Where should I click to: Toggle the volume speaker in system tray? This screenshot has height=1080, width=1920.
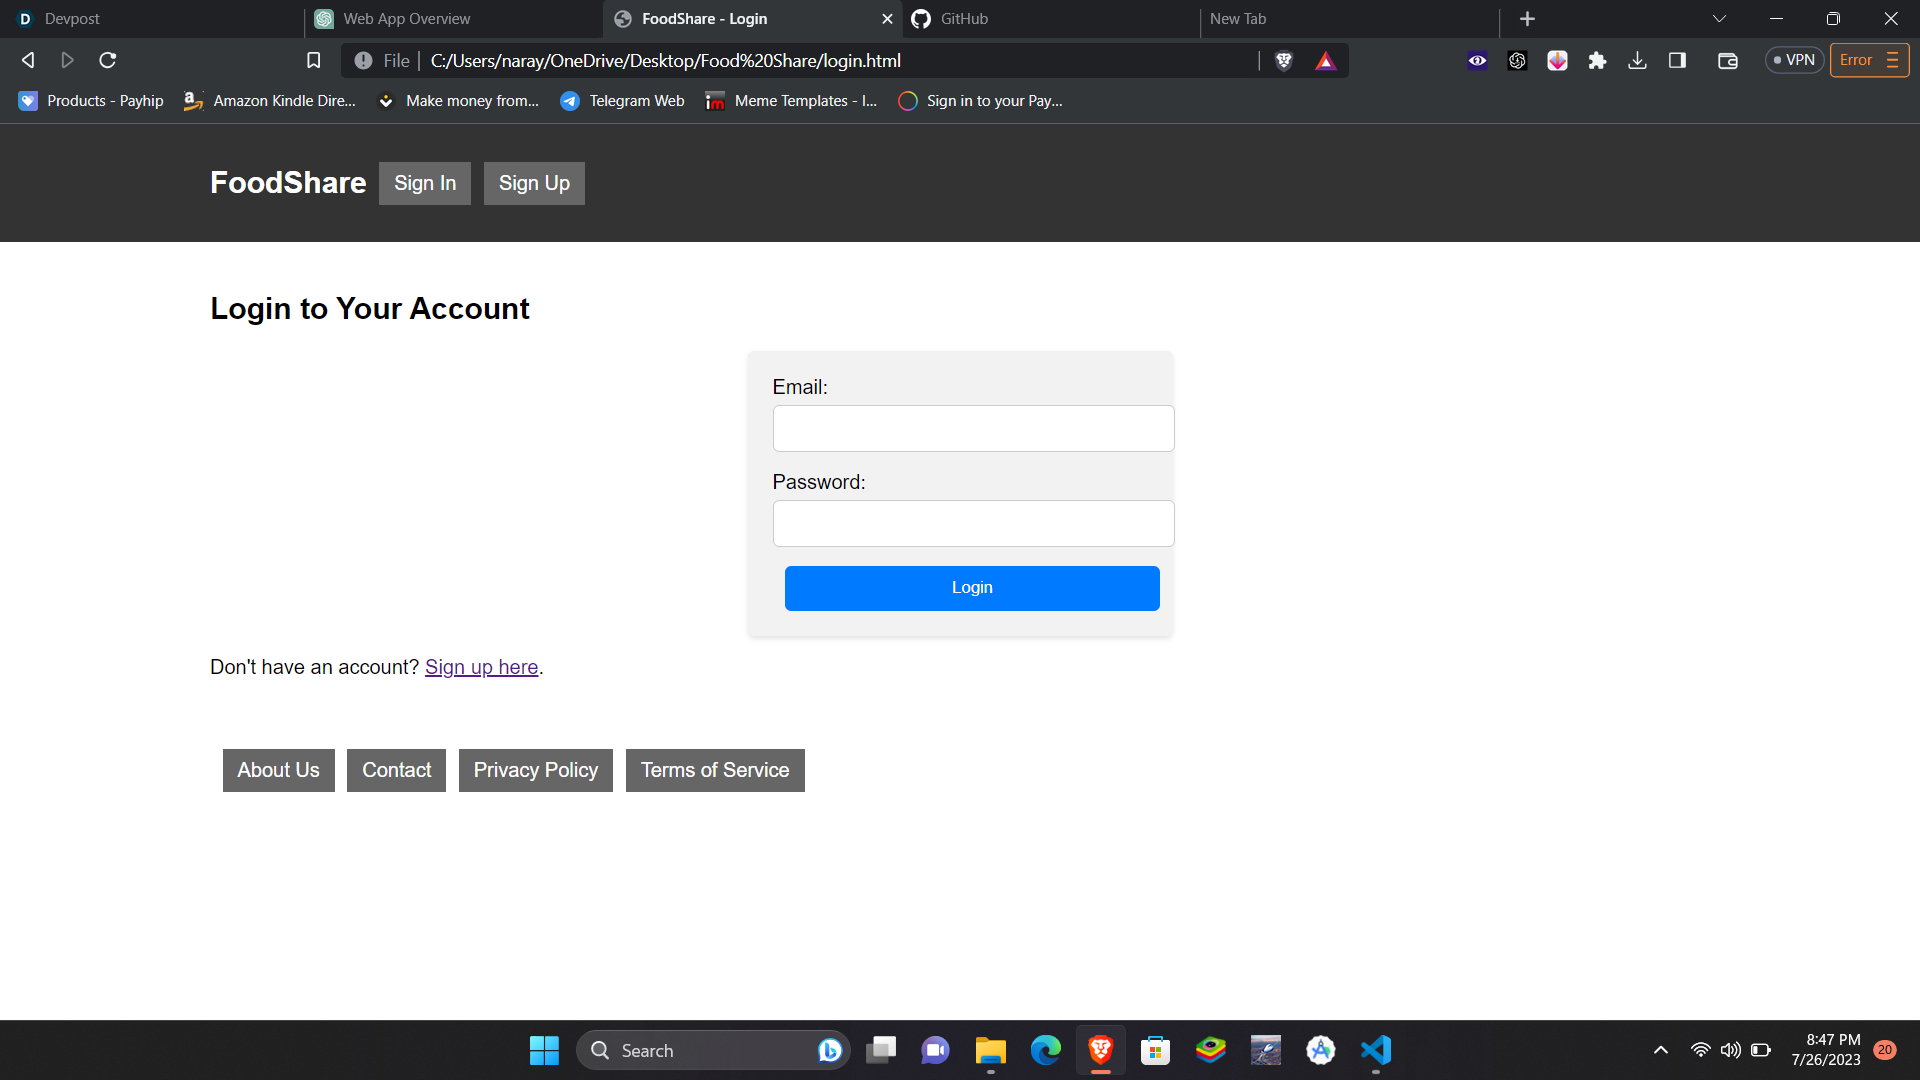1730,1050
